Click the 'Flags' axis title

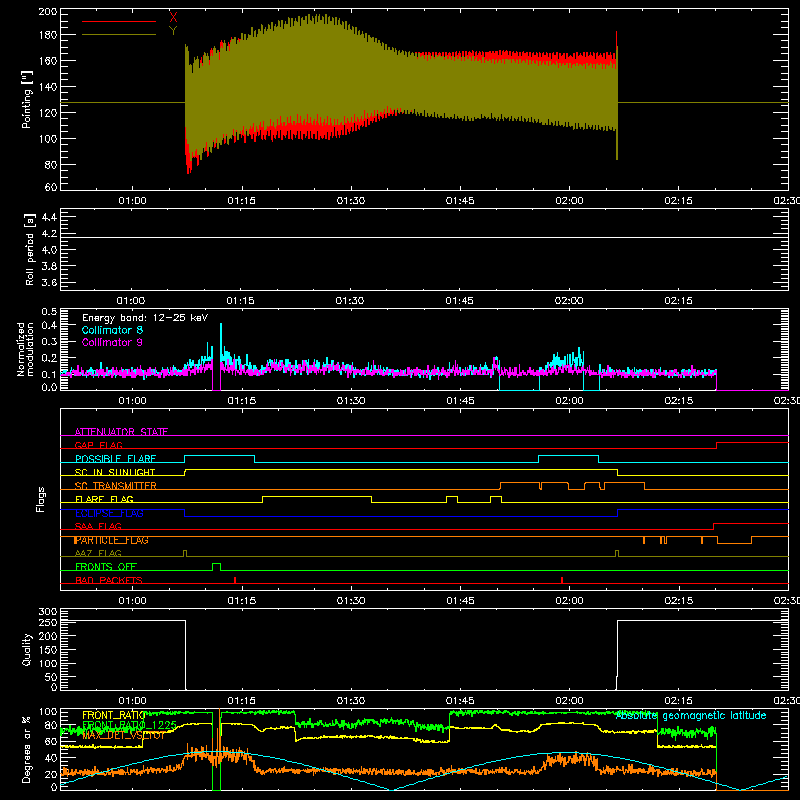tap(40, 499)
